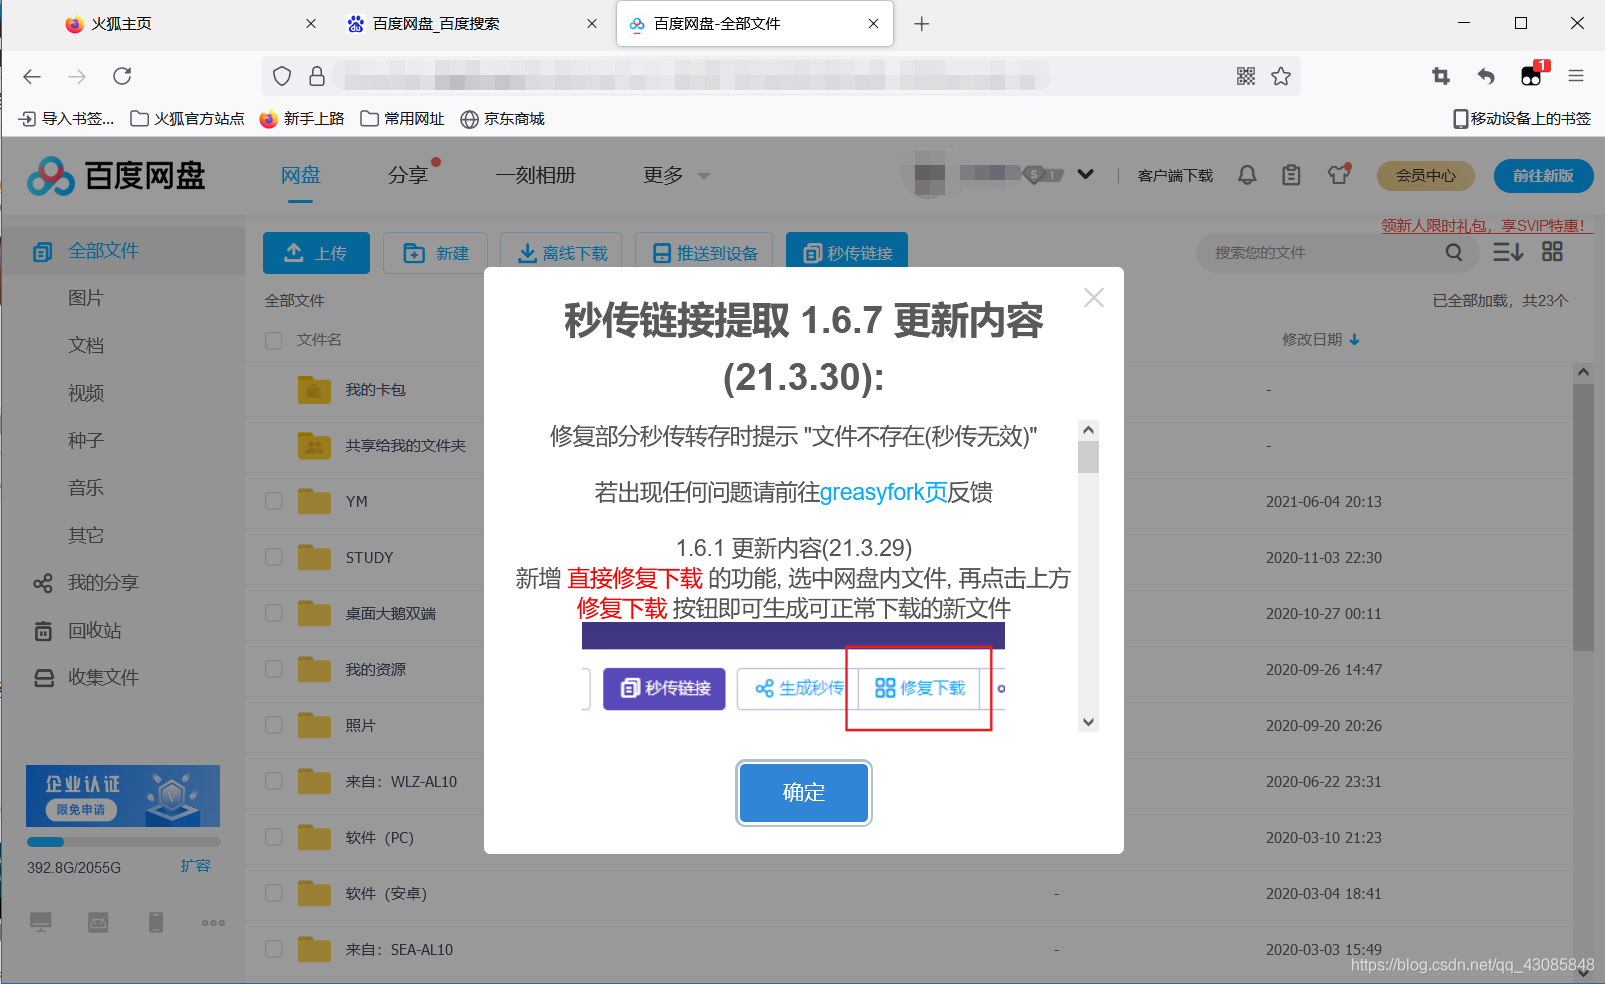Open 我的卡包 folder icon

[314, 390]
